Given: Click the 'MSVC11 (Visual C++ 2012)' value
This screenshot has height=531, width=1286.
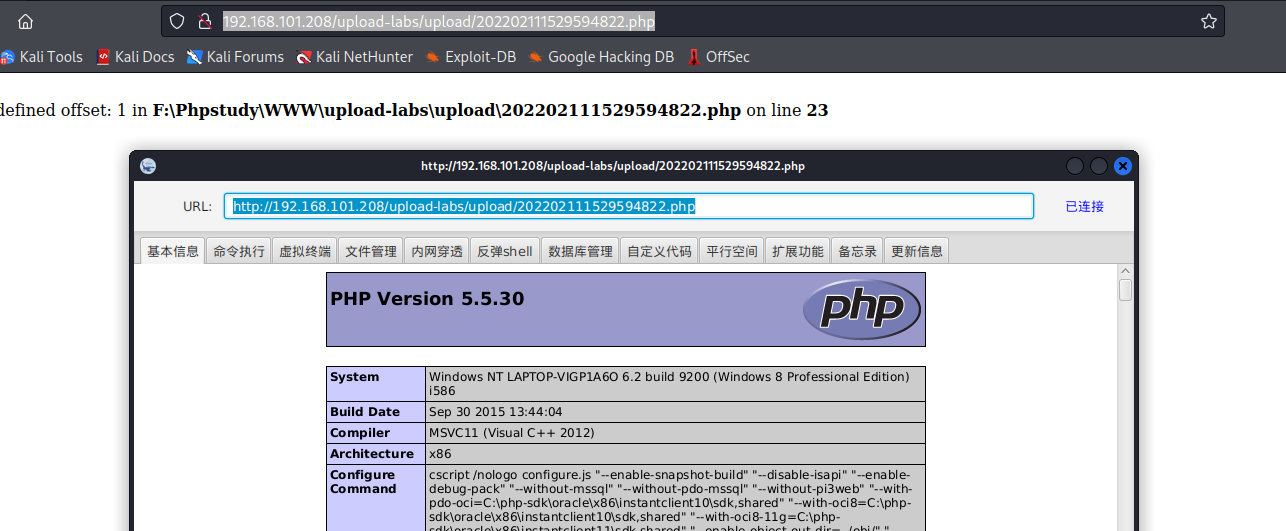Looking at the screenshot, I should pyautogui.click(x=512, y=433).
